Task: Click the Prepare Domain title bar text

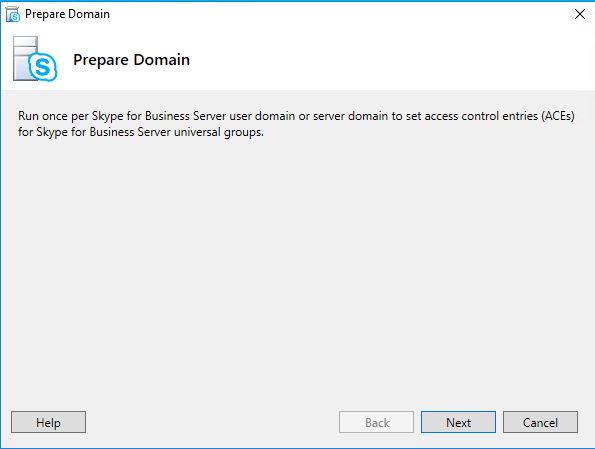Action: tap(67, 14)
